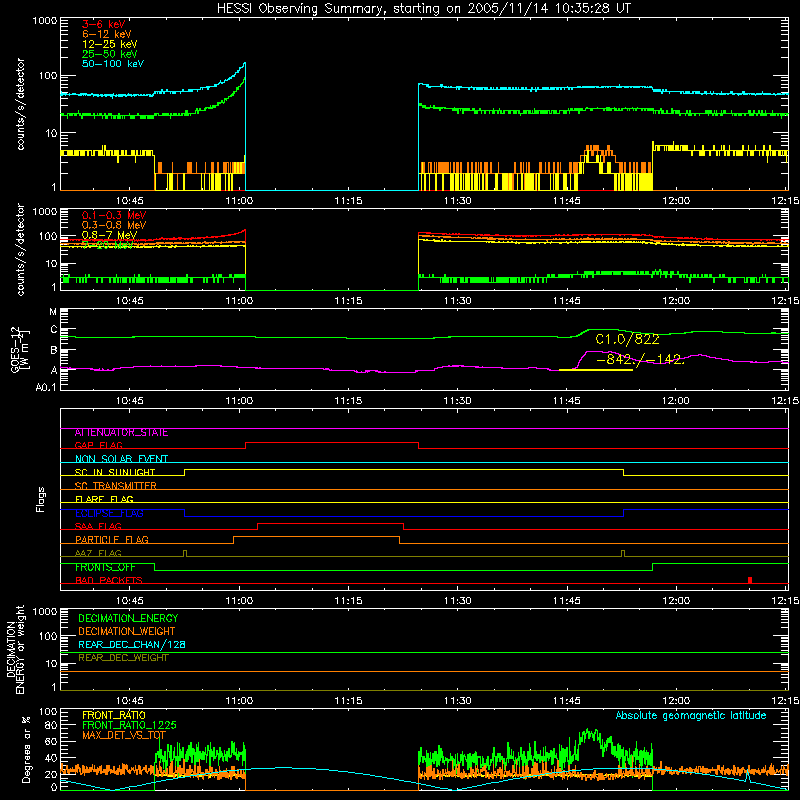Image resolution: width=800 pixels, height=800 pixels.
Task: Select the SAA_FLAG label
Action: point(98,526)
